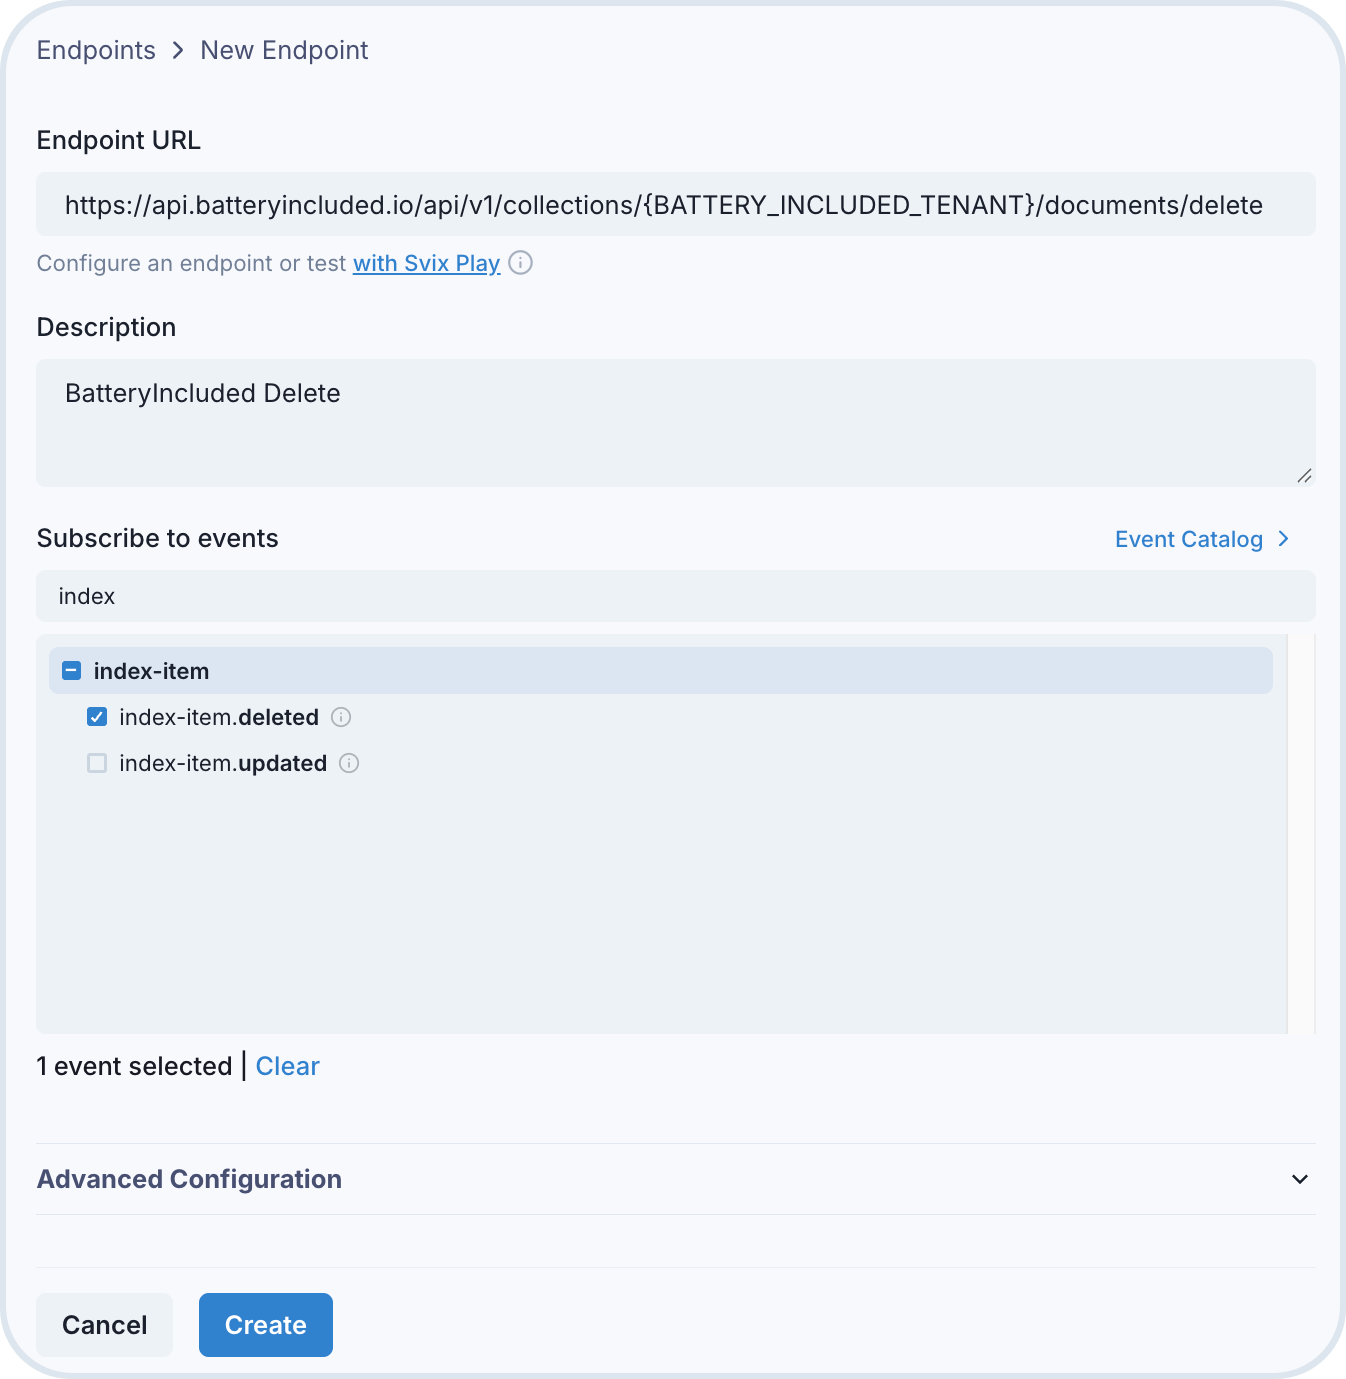This screenshot has width=1346, height=1379.
Task: Focus the Endpoint URL input field
Action: 675,205
